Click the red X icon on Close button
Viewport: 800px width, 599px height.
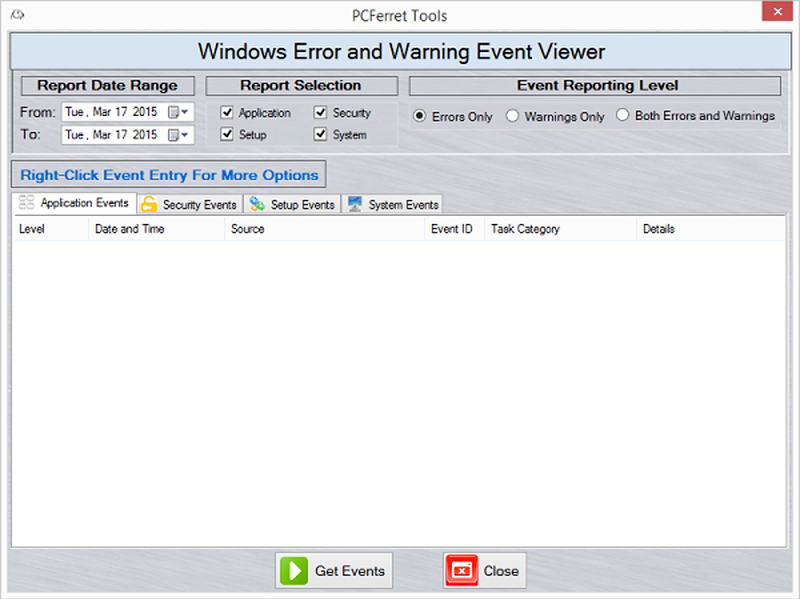pyautogui.click(x=462, y=570)
